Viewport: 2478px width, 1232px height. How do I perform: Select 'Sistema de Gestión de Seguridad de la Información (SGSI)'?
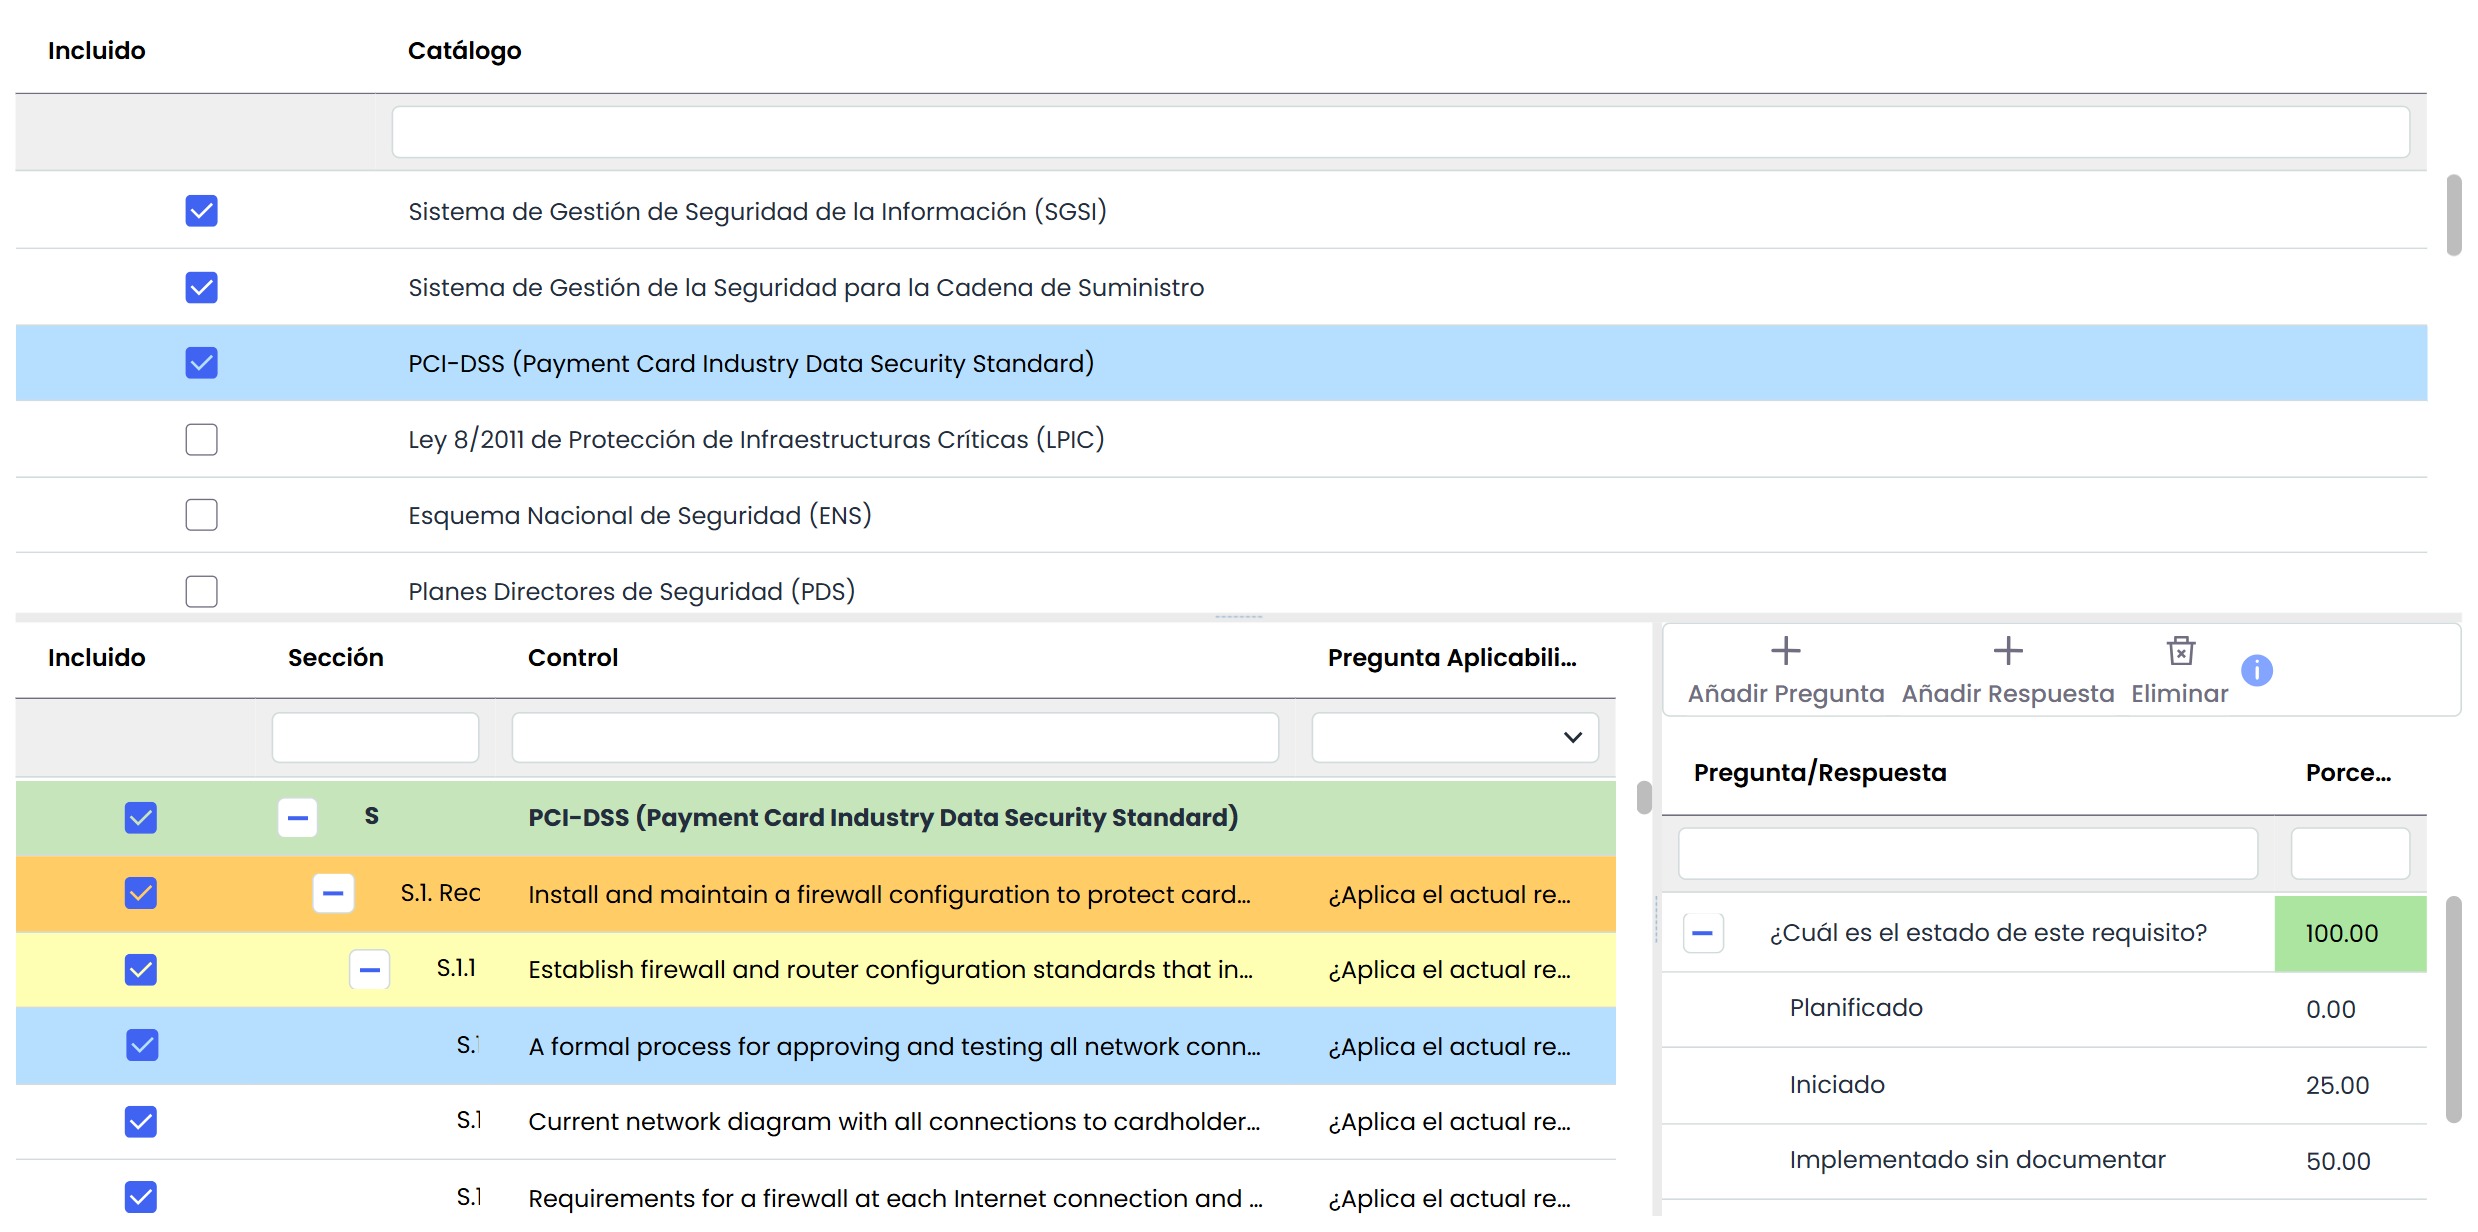[757, 211]
